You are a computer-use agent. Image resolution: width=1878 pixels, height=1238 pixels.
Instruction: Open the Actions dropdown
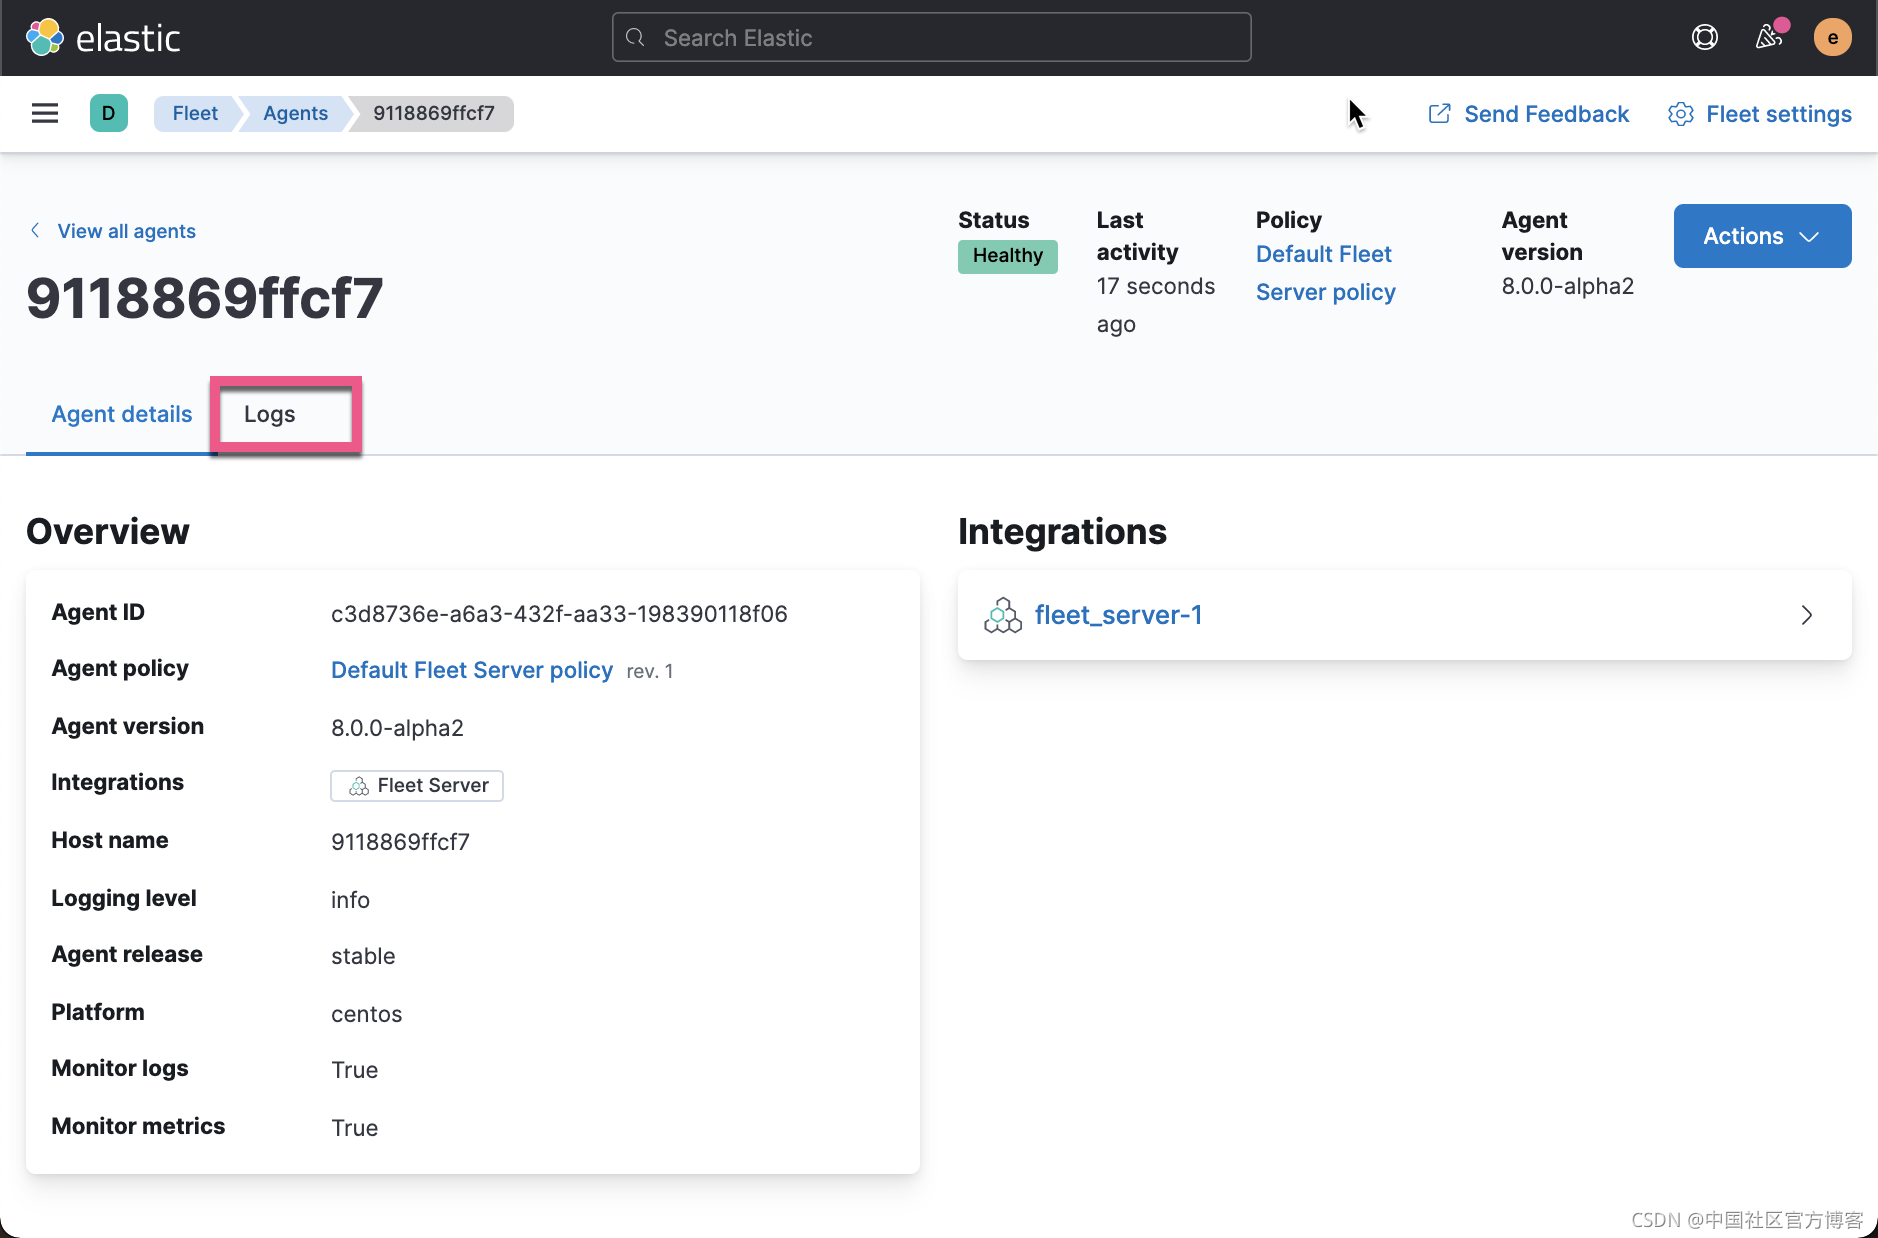click(1762, 236)
